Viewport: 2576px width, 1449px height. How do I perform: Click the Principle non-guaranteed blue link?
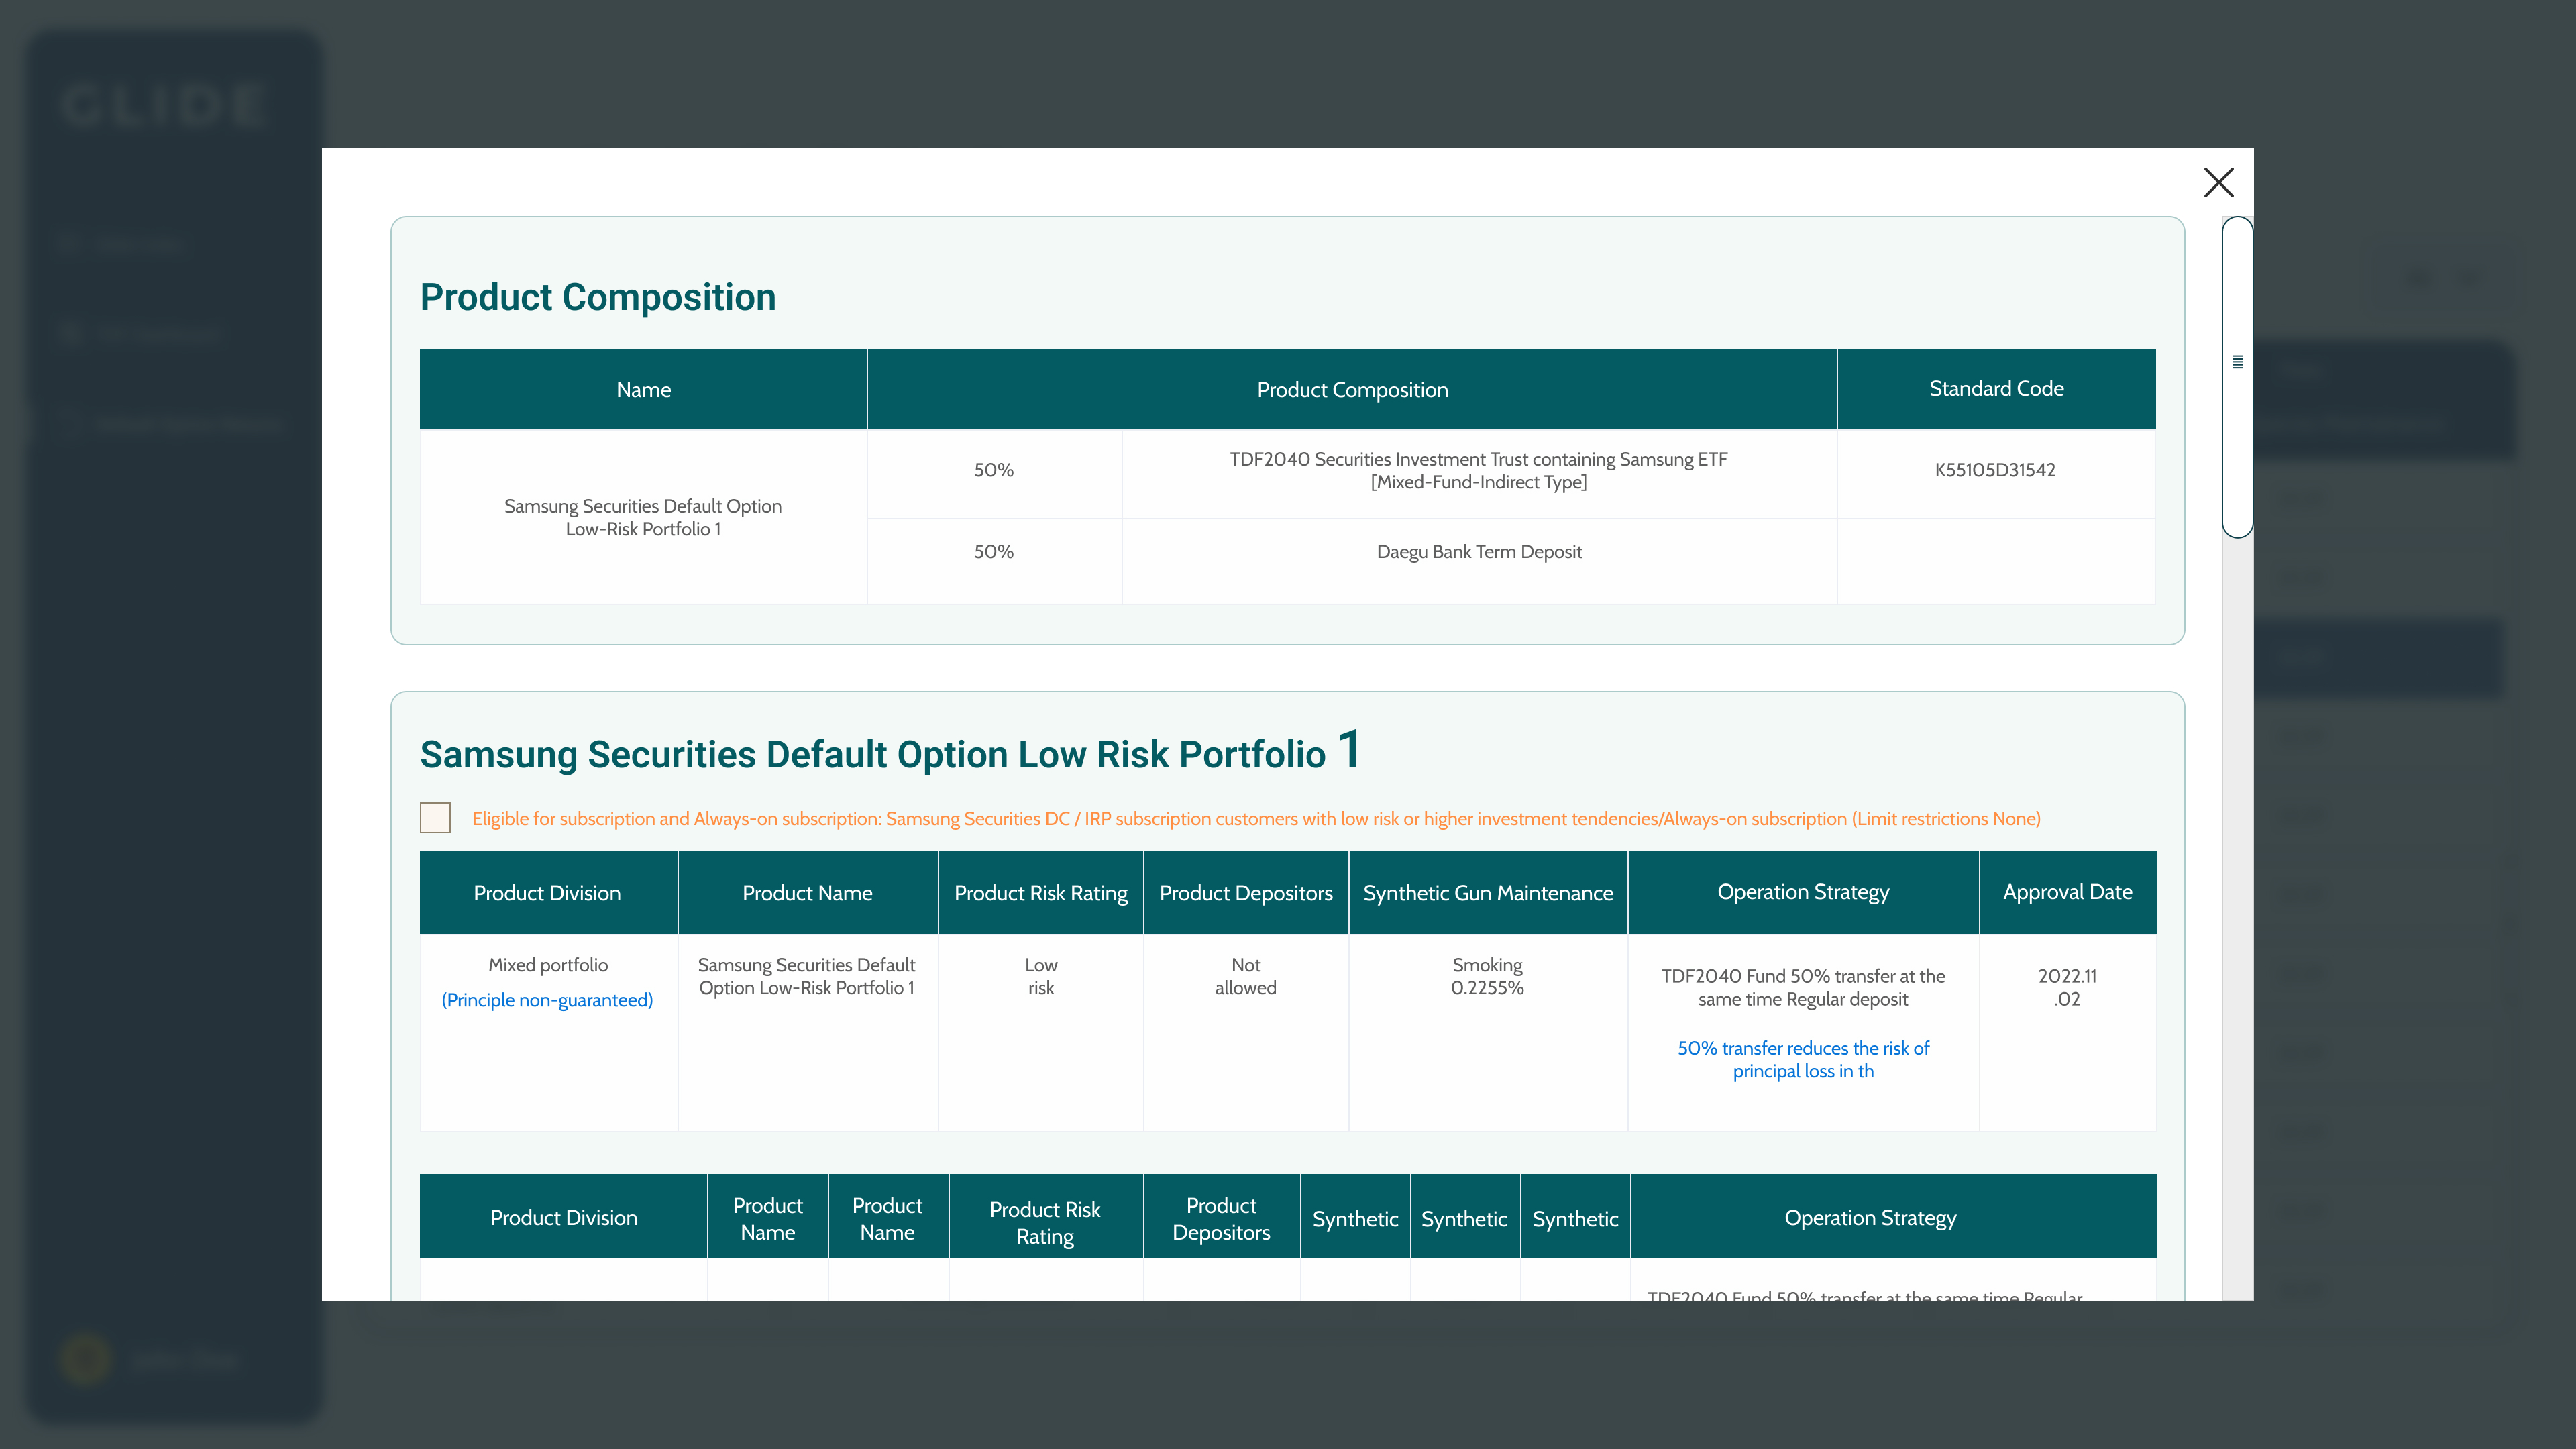[x=547, y=1000]
